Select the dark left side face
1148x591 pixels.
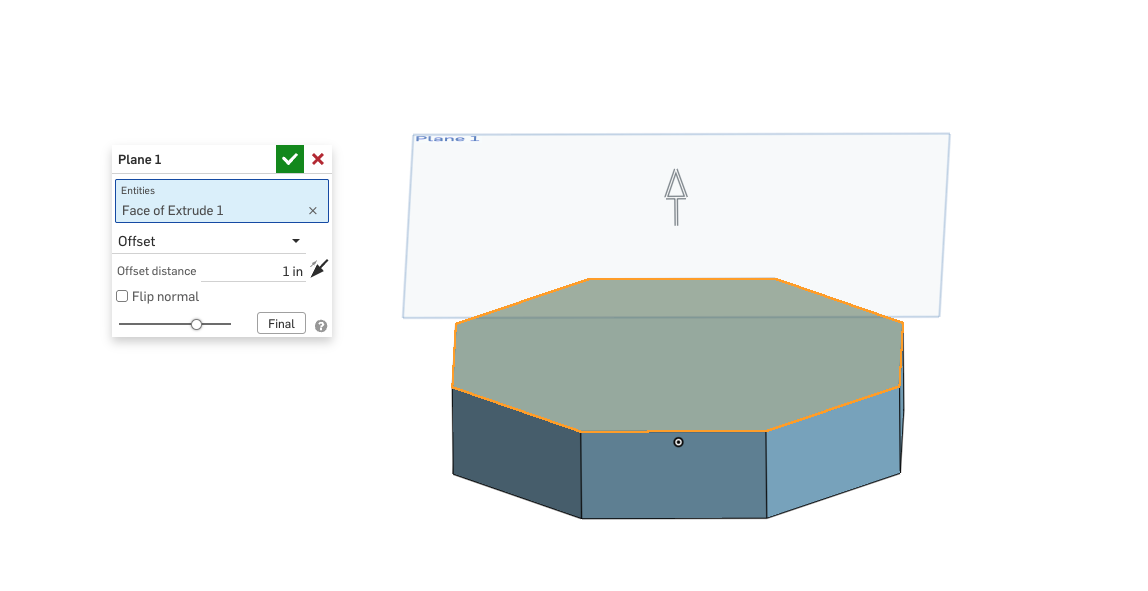515,450
